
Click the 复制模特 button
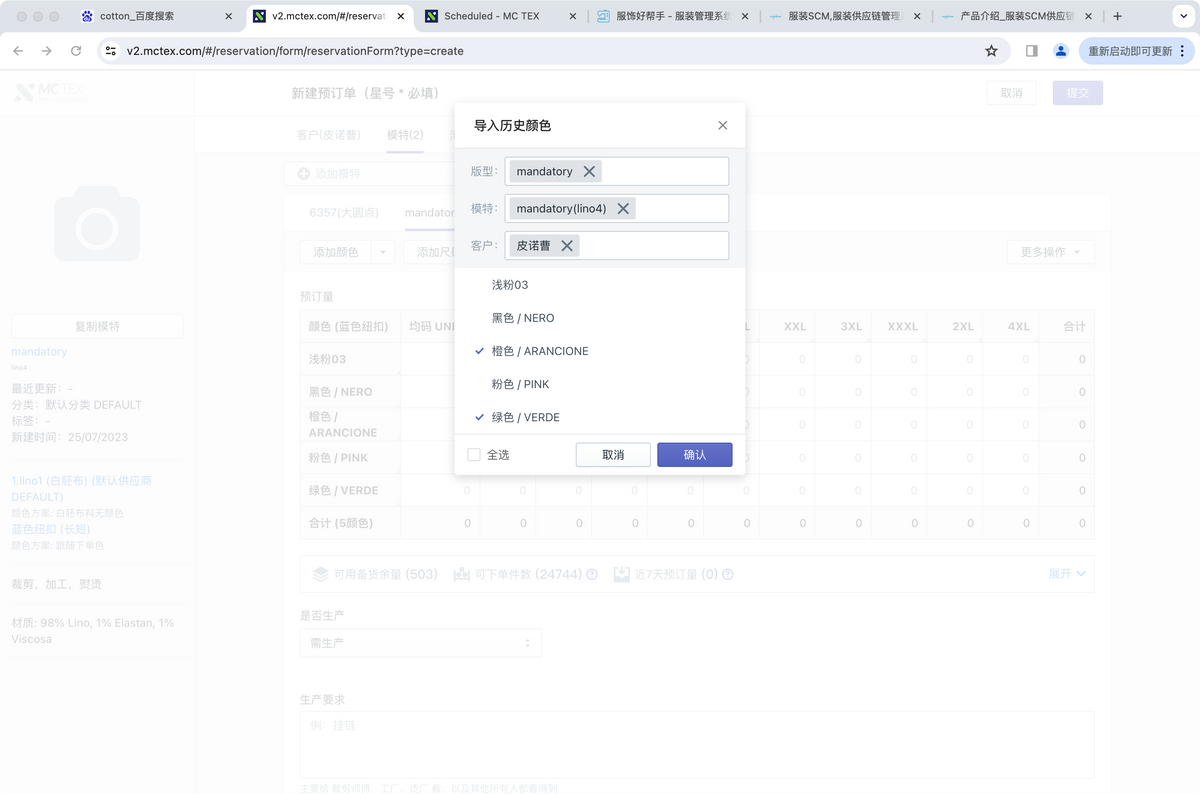pyautogui.click(x=97, y=326)
